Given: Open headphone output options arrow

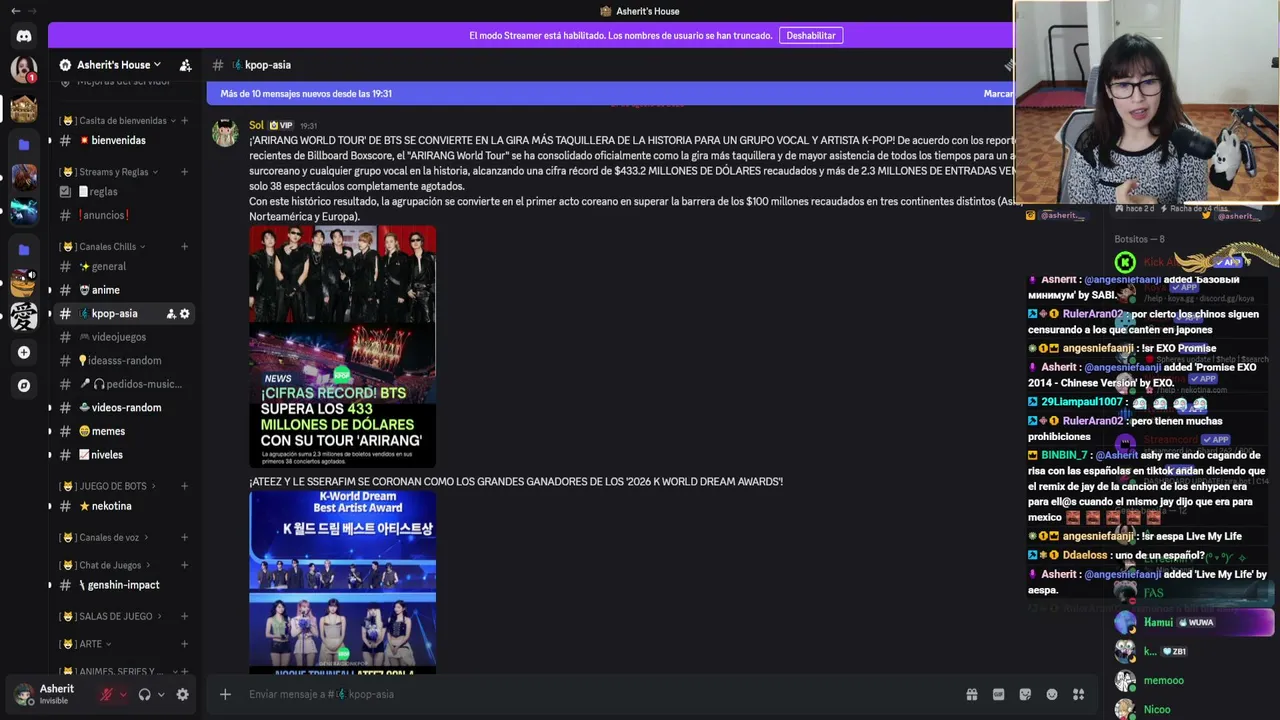Looking at the screenshot, I should pos(161,694).
